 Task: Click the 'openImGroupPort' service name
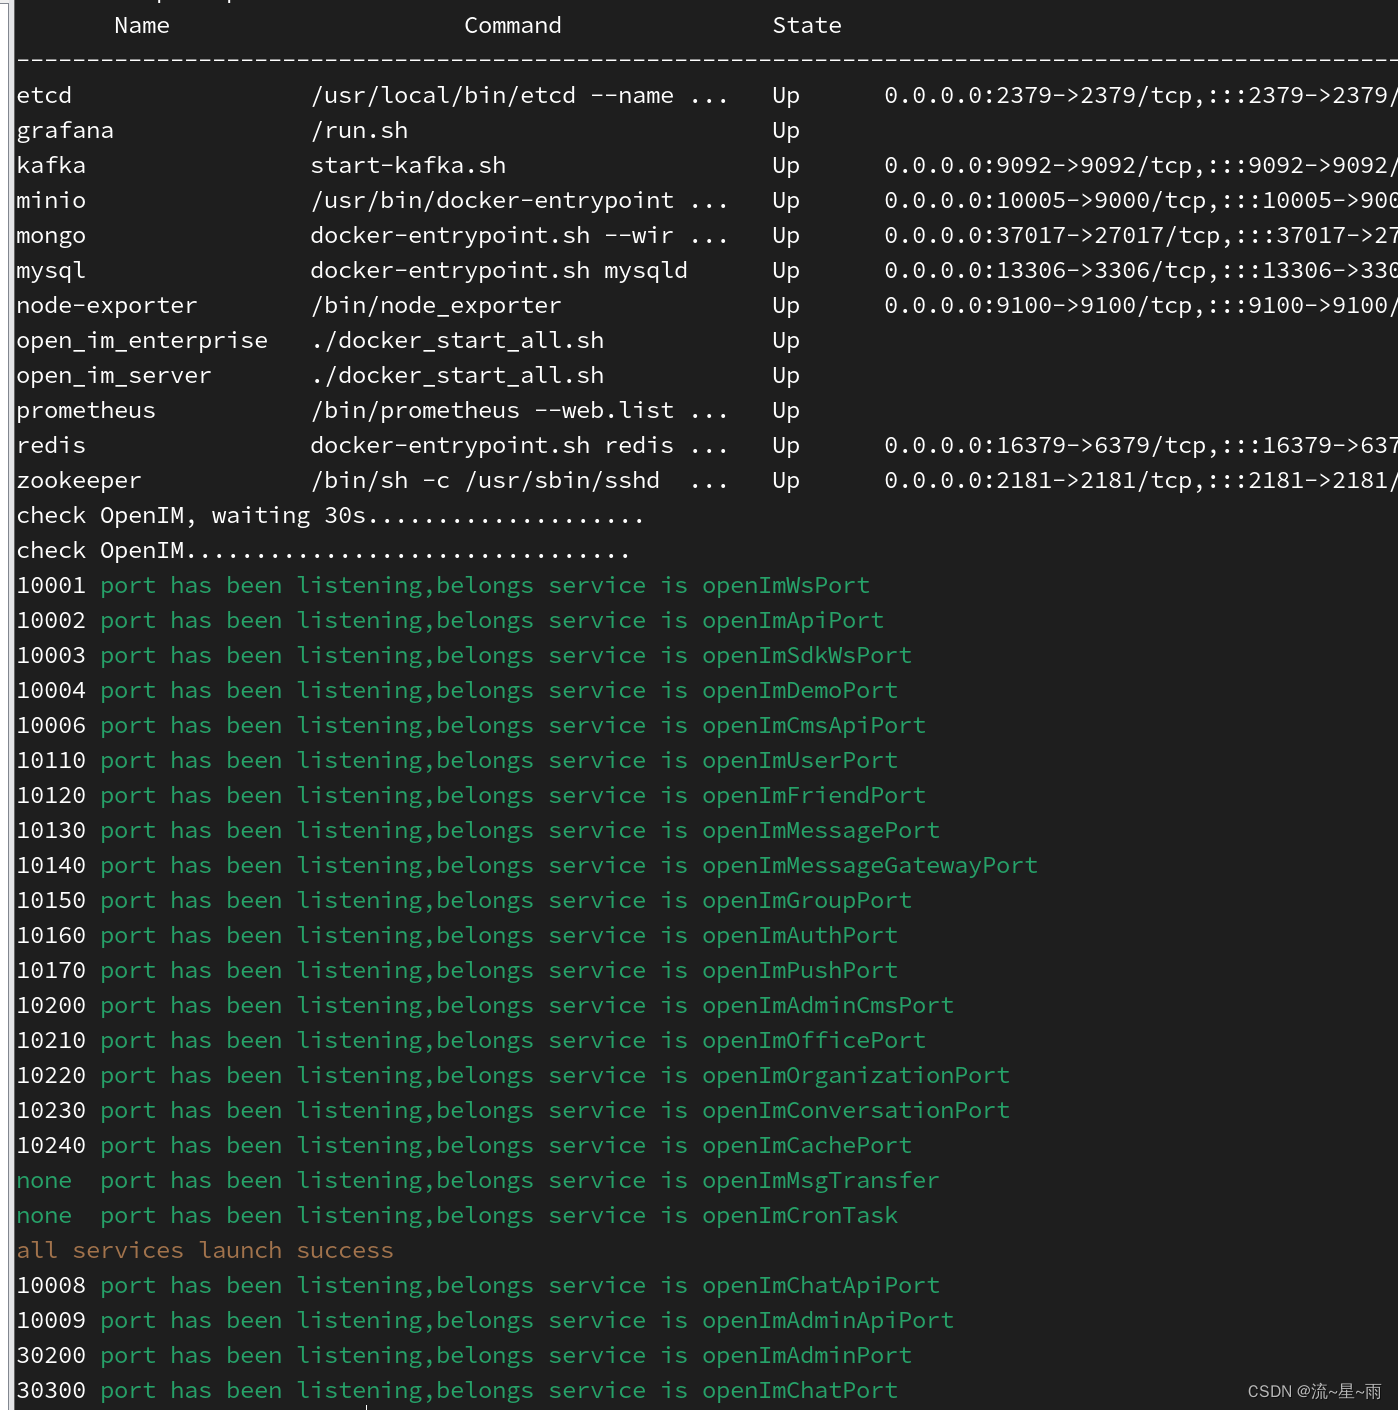[807, 901]
